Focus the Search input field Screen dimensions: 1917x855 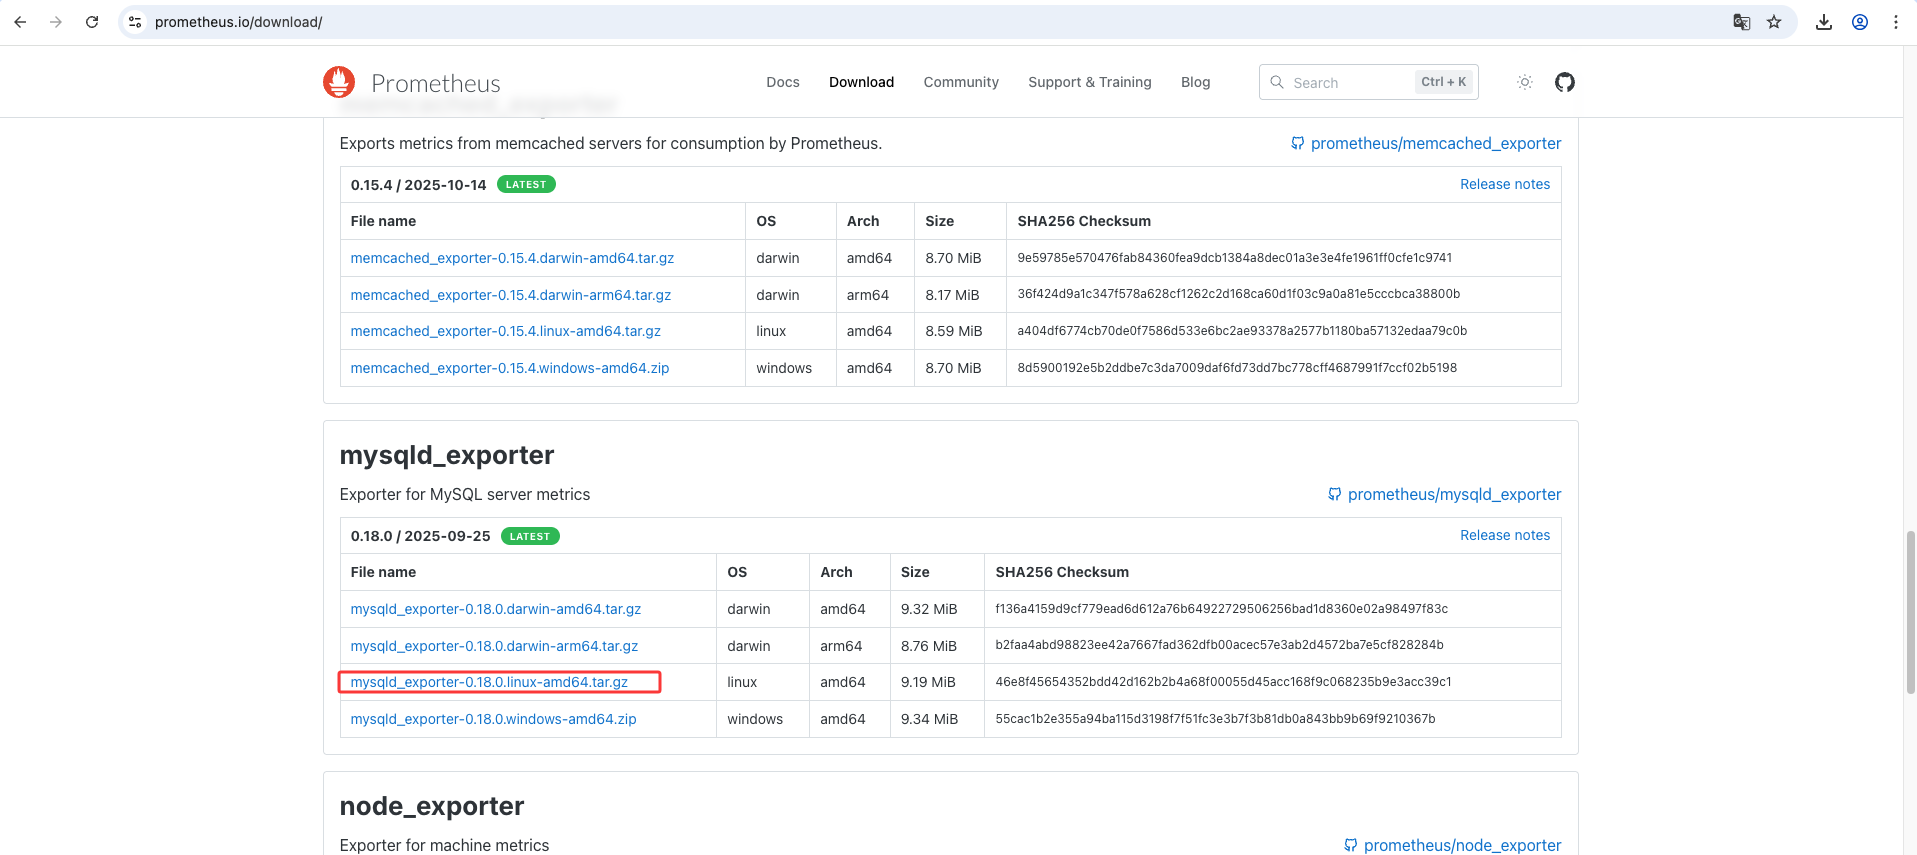[1368, 82]
